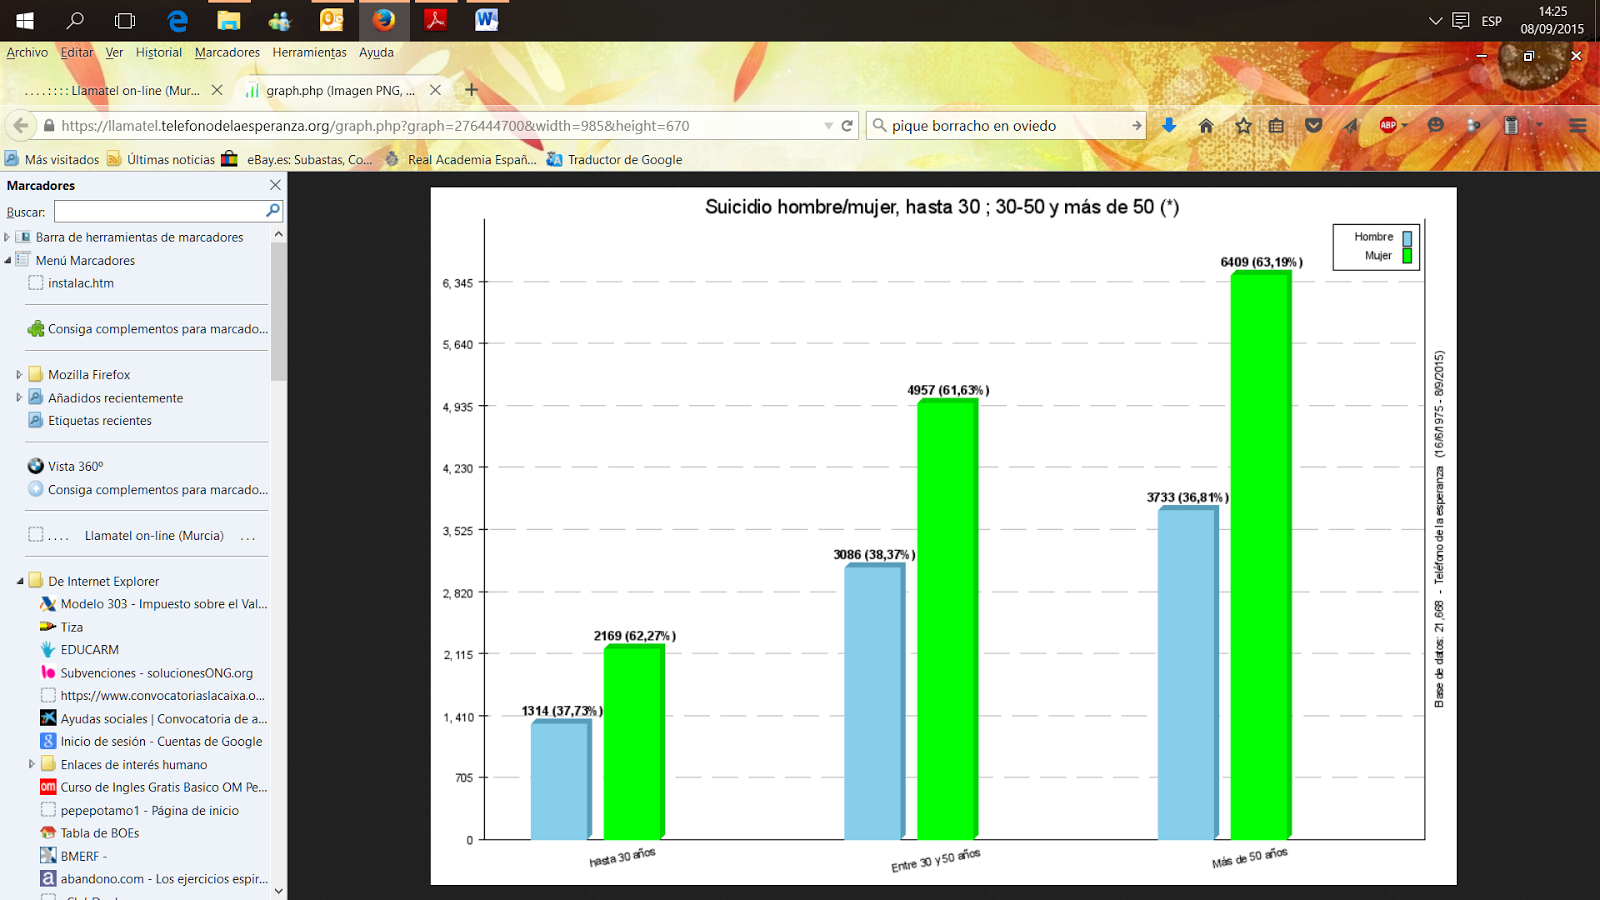
Task: Click the clipboard notes toolbar icon
Action: (1511, 125)
